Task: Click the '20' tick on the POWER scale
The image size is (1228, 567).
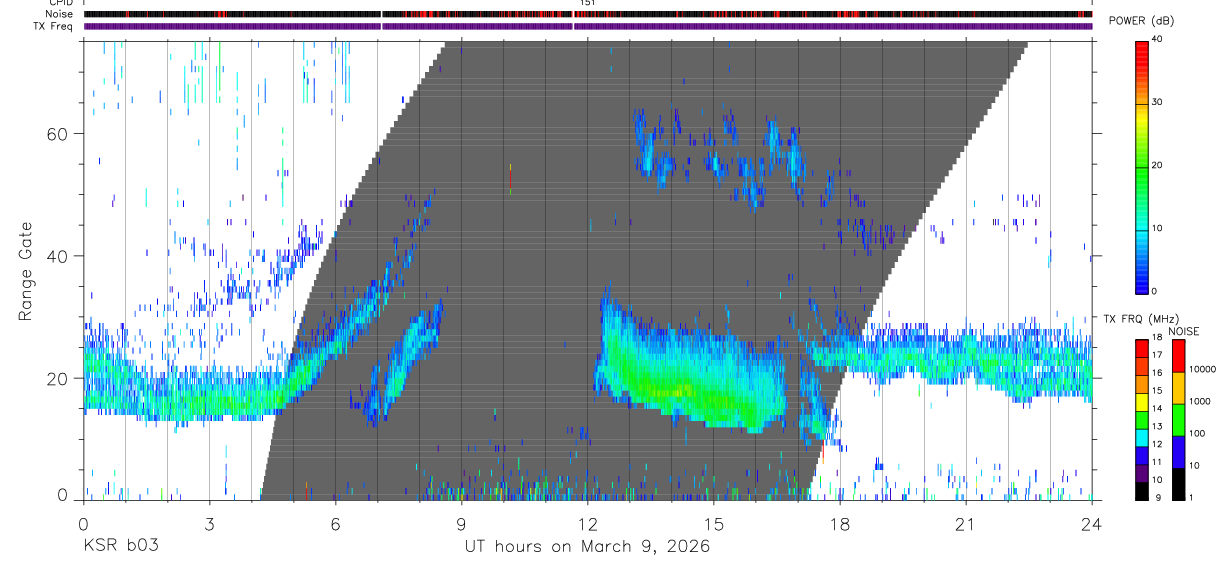Action: coord(1158,165)
